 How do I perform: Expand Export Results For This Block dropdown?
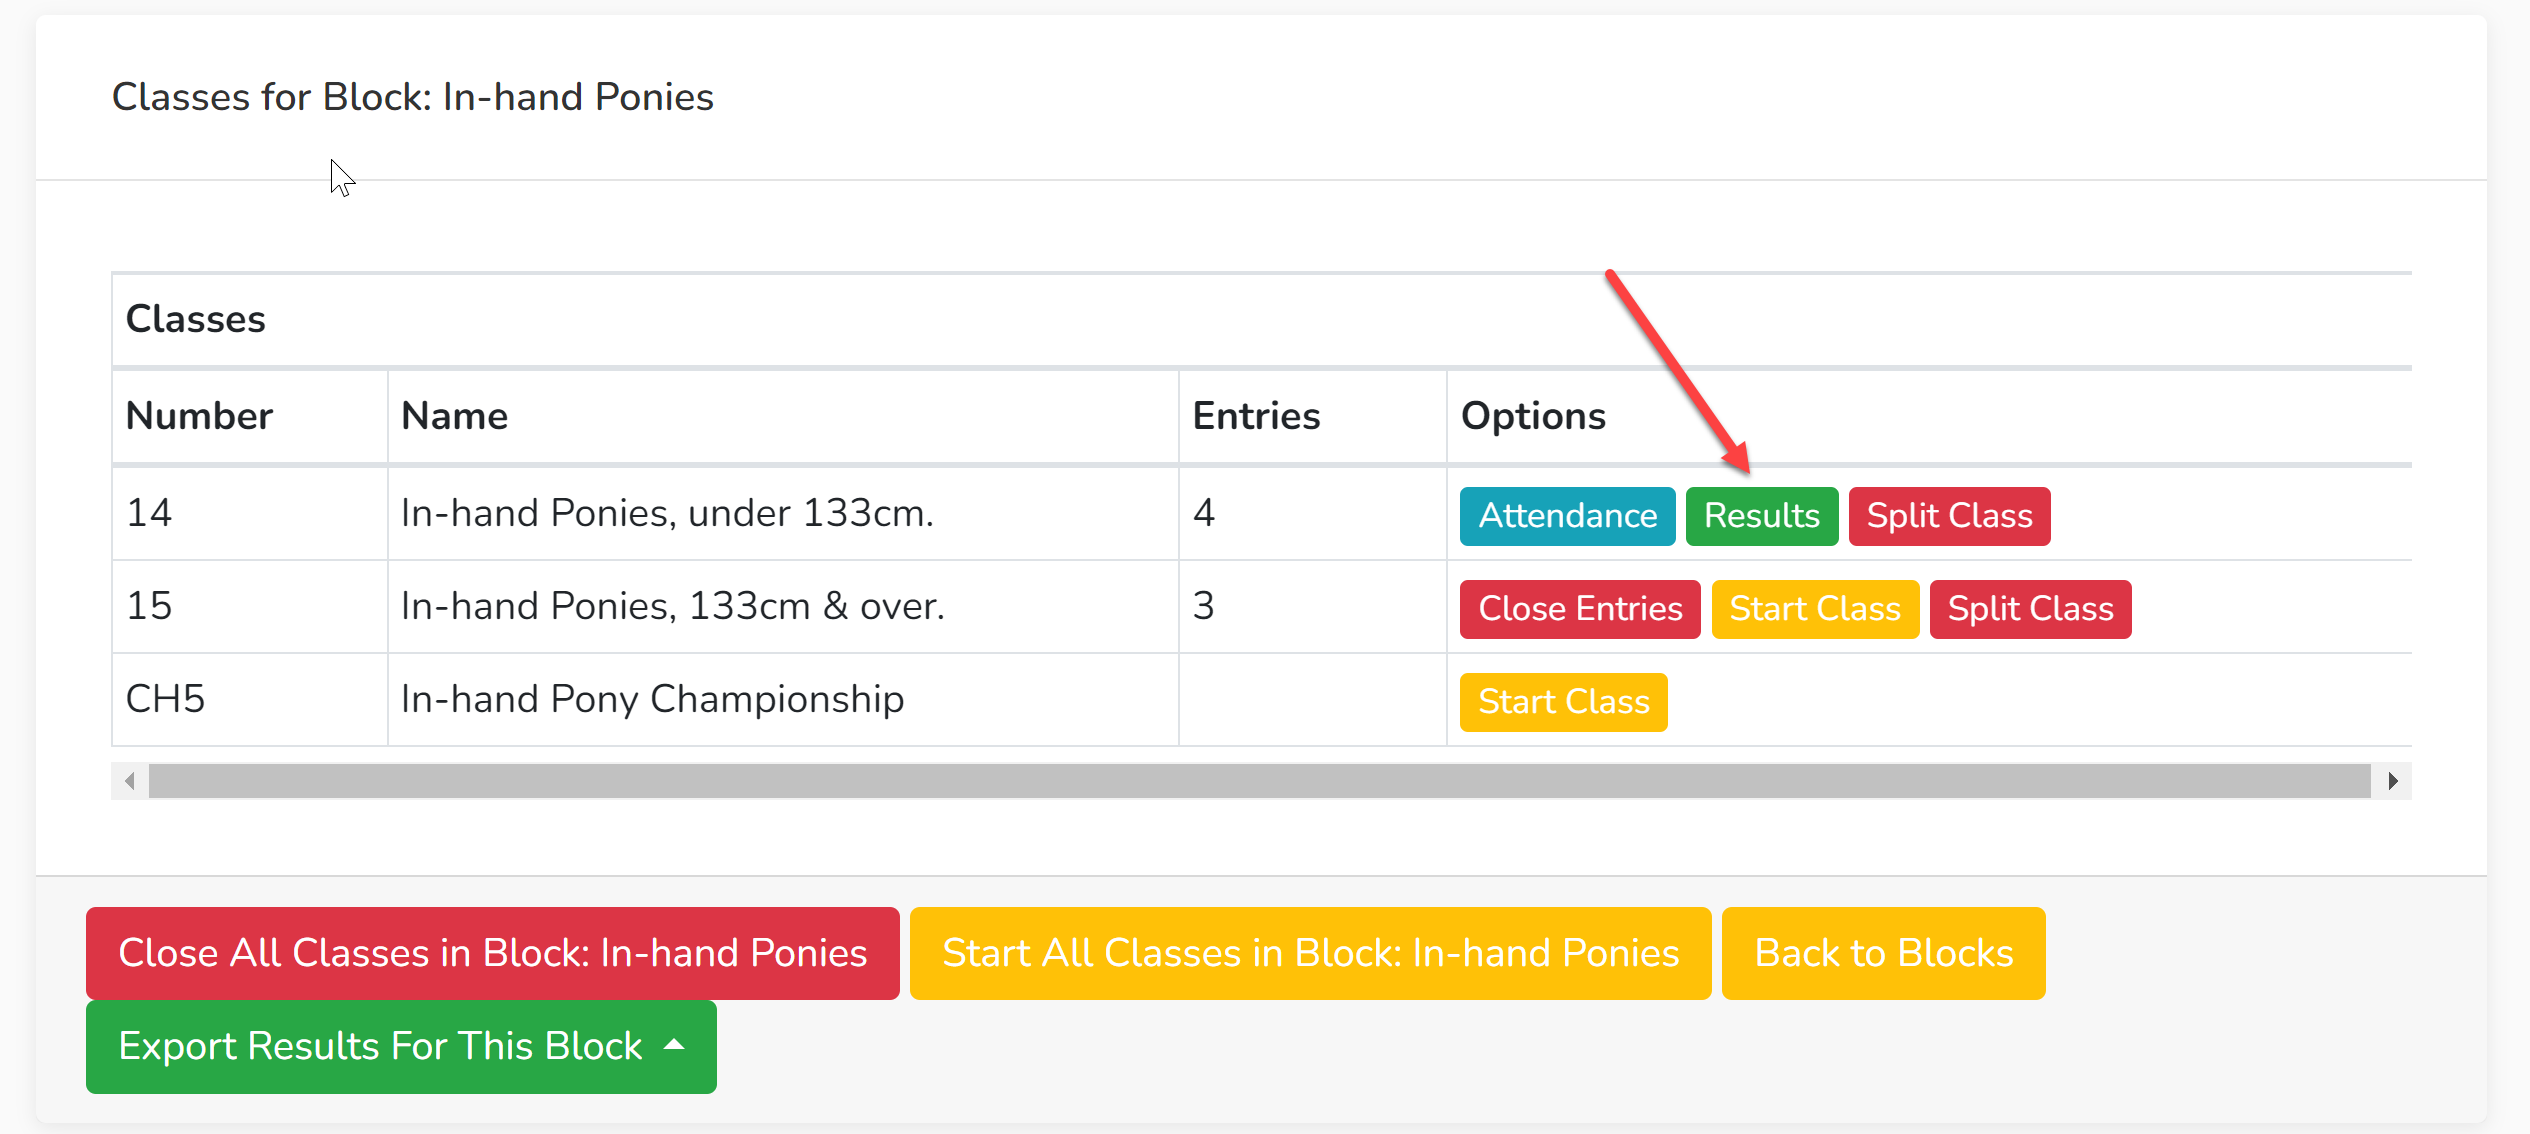401,1046
